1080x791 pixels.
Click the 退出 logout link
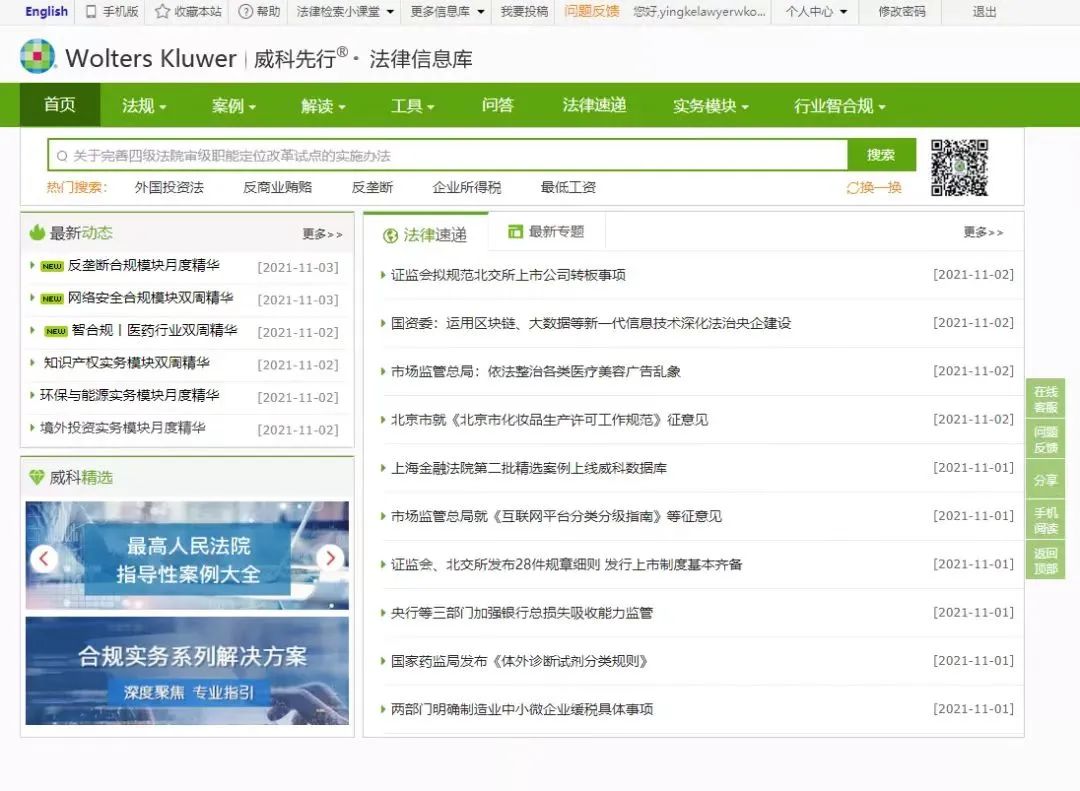click(x=984, y=12)
